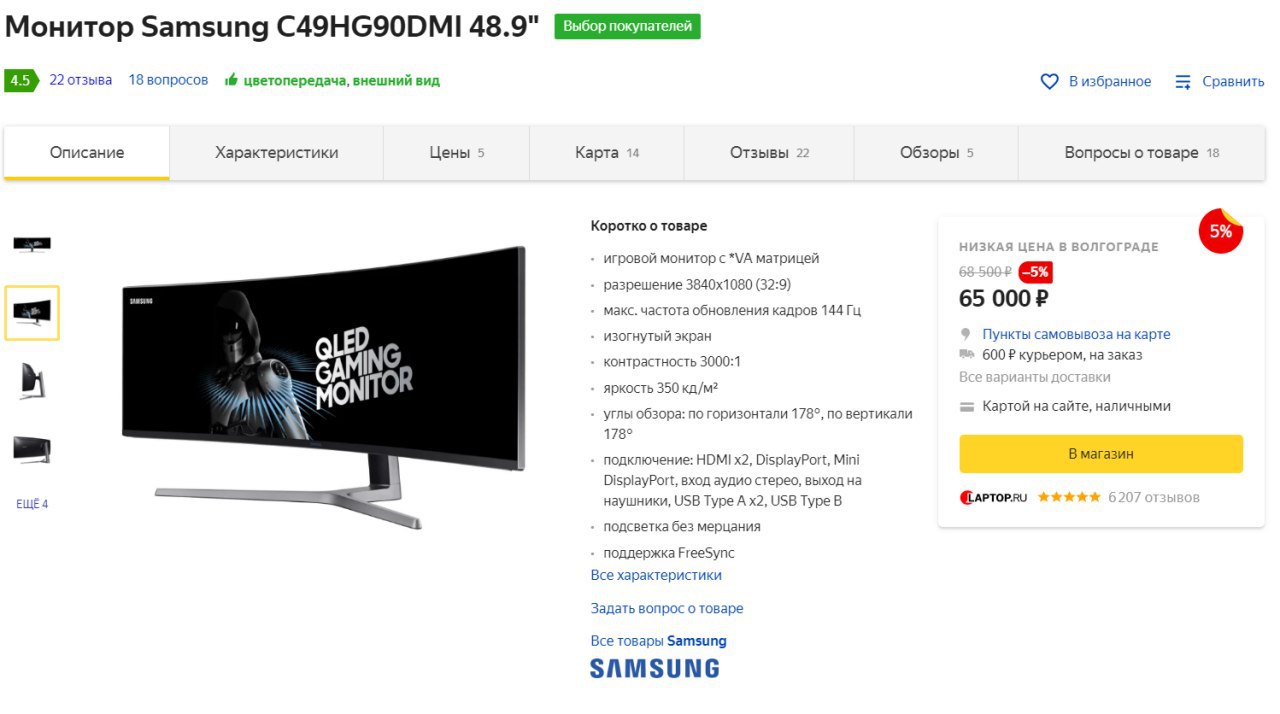
Task: Click the 4.5 rating badge
Action: [20, 81]
